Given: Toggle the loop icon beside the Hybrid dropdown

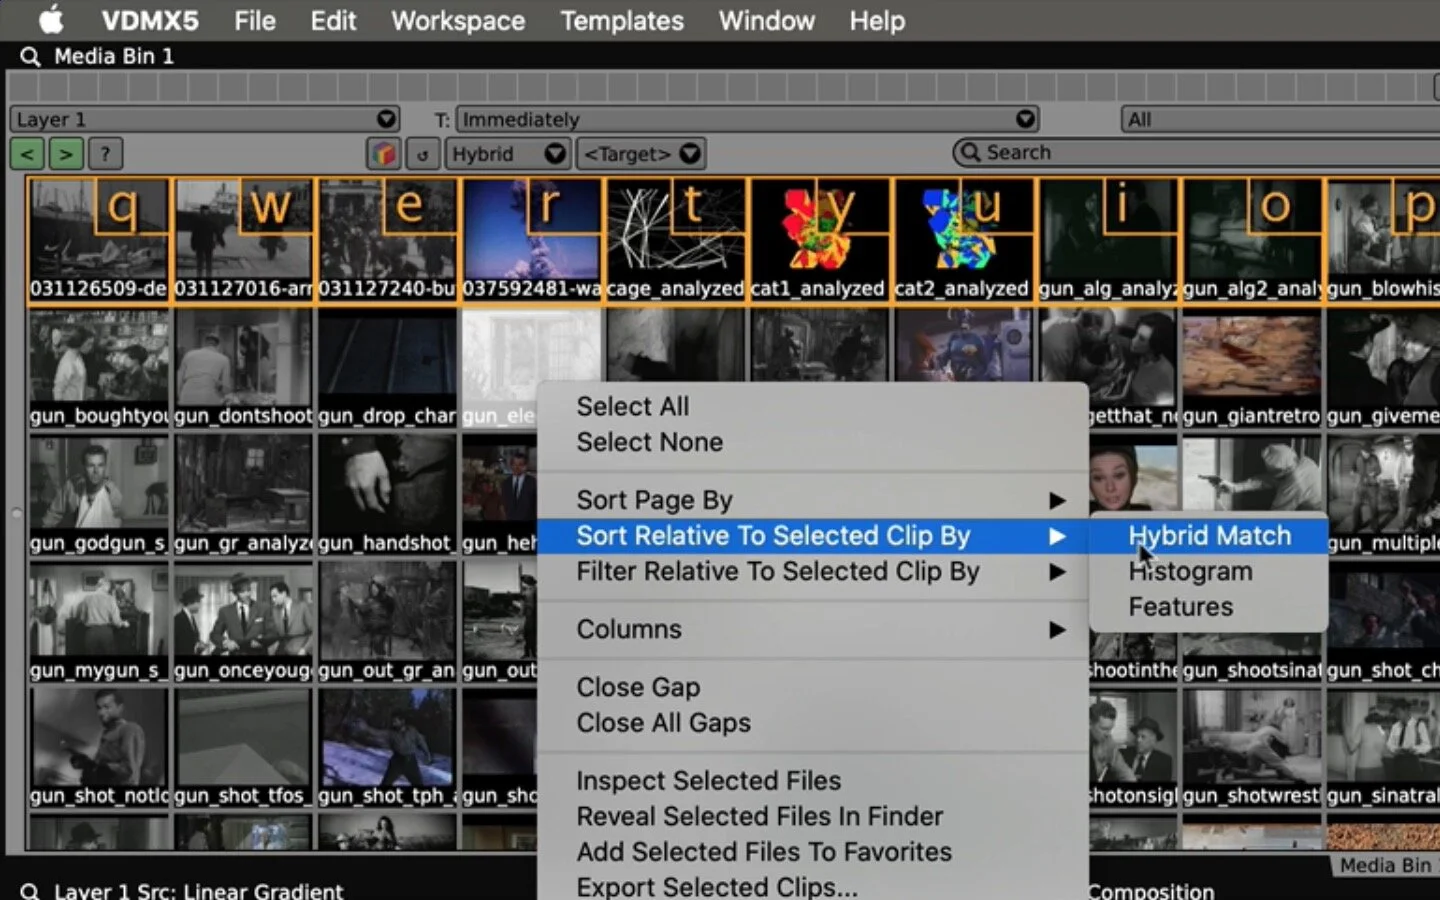Looking at the screenshot, I should point(421,153).
